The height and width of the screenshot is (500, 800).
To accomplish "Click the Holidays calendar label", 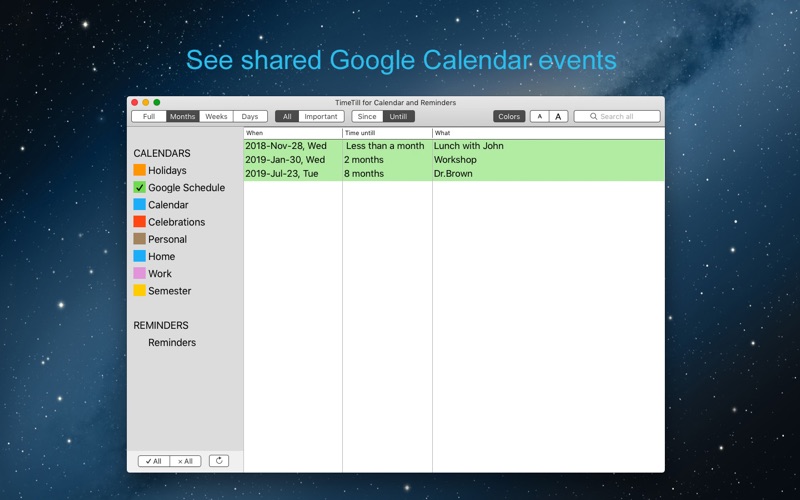I will (167, 170).
